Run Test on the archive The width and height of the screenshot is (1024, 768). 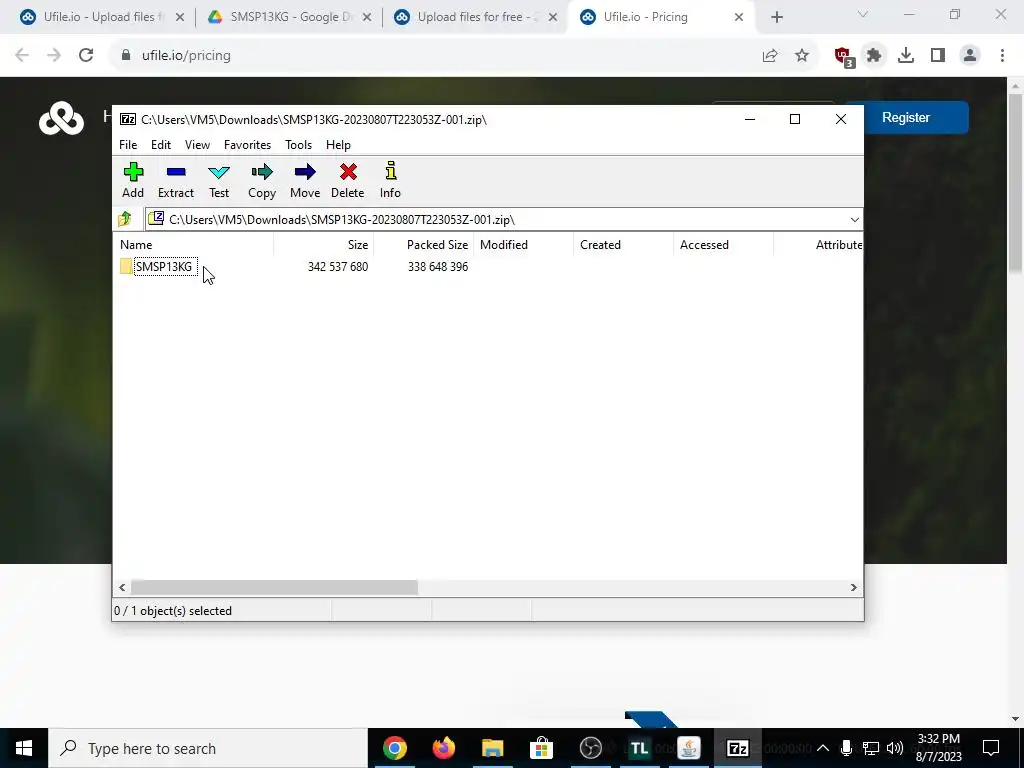[219, 180]
